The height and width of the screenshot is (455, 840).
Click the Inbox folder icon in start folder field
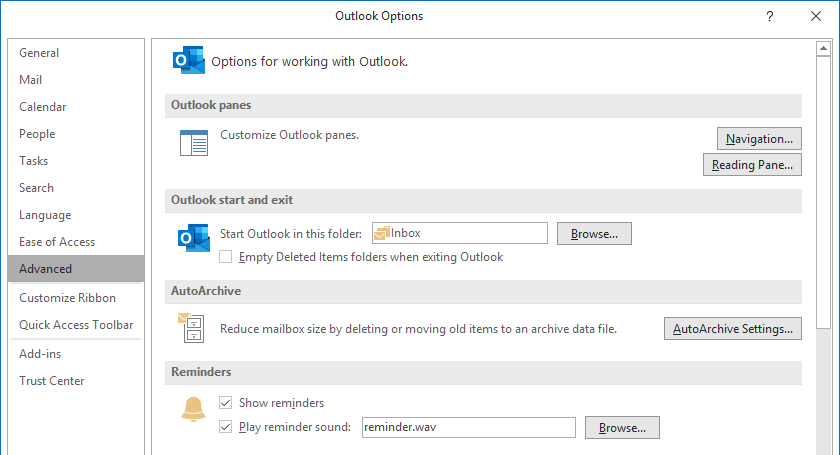[382, 233]
